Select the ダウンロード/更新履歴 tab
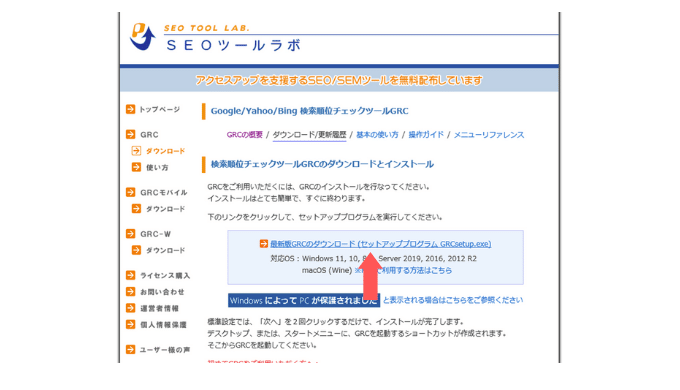 (309, 135)
